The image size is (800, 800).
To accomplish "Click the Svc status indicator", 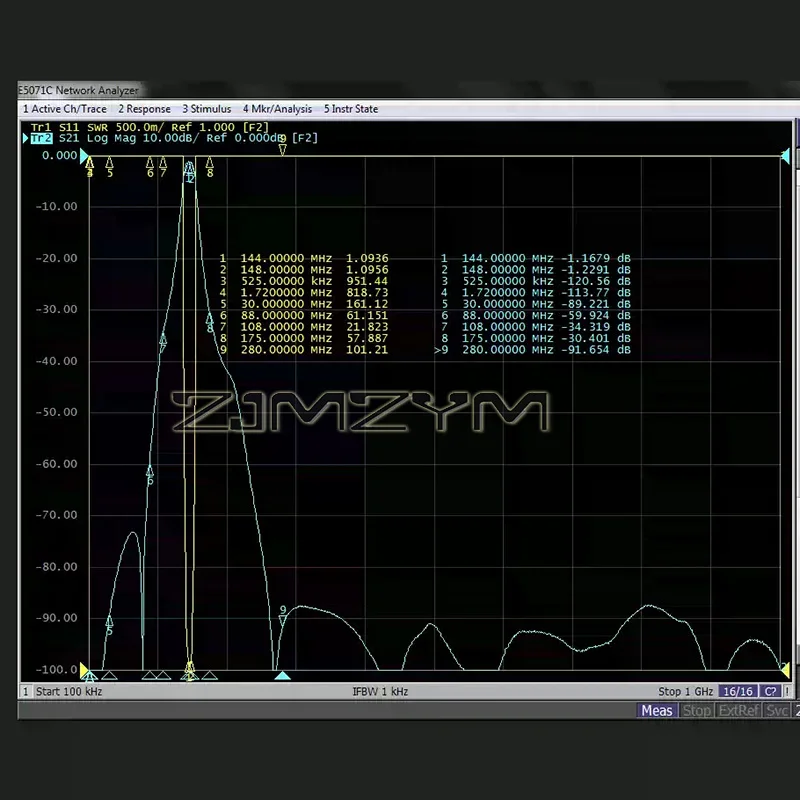I will pos(777,710).
